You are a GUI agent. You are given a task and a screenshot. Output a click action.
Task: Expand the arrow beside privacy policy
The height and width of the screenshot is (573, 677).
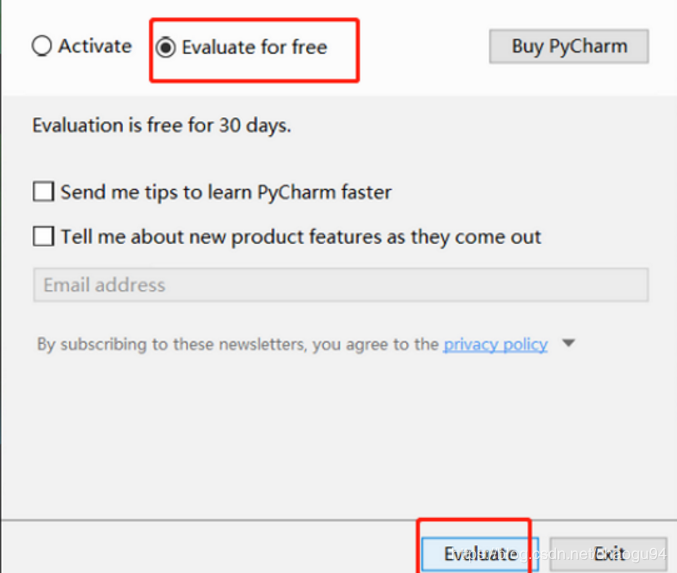click(569, 343)
